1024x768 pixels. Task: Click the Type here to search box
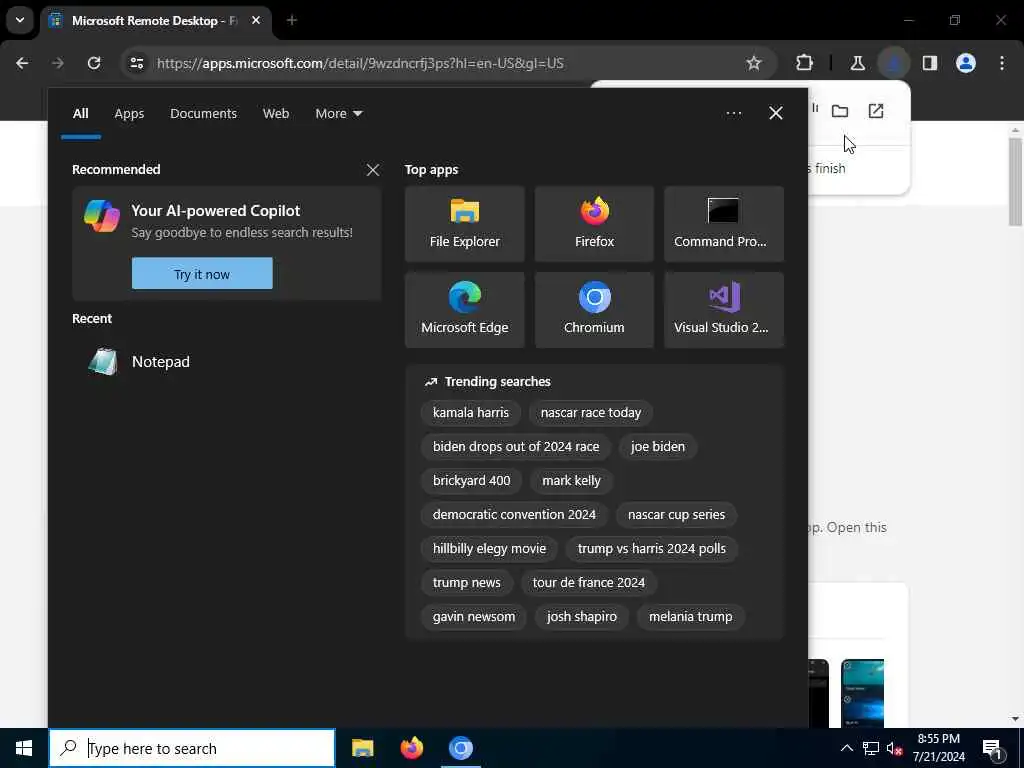192,748
